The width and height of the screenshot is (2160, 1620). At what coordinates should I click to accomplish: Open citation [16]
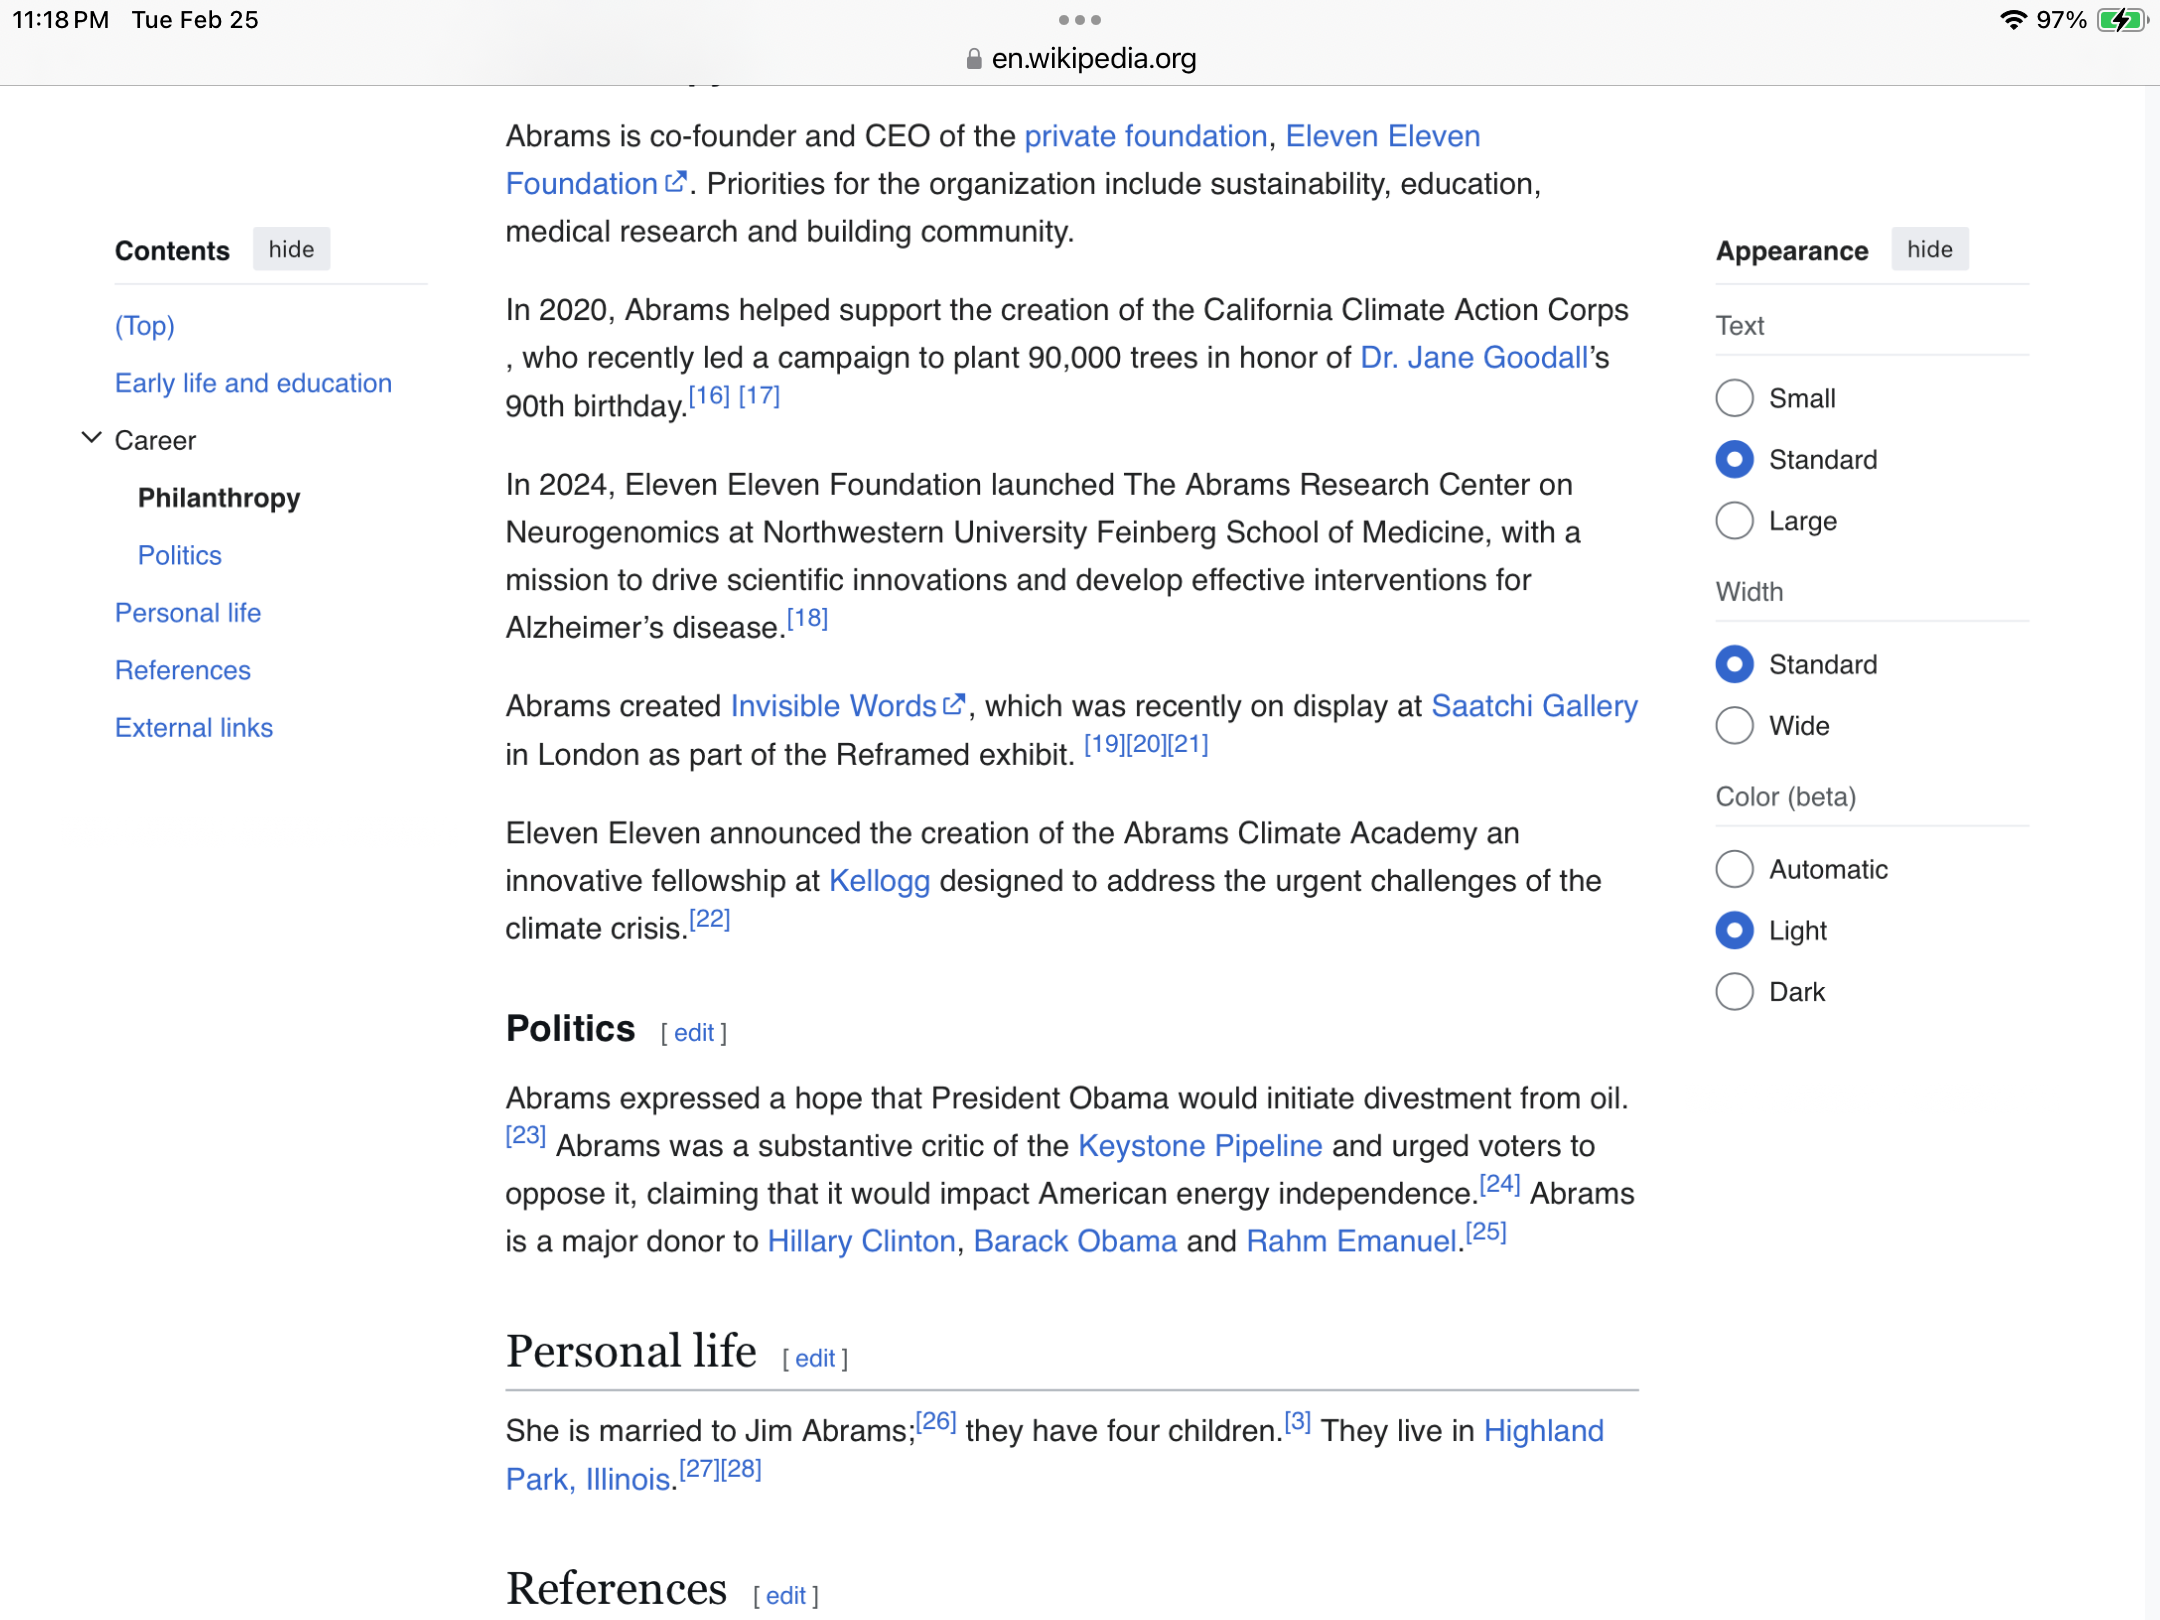(709, 396)
